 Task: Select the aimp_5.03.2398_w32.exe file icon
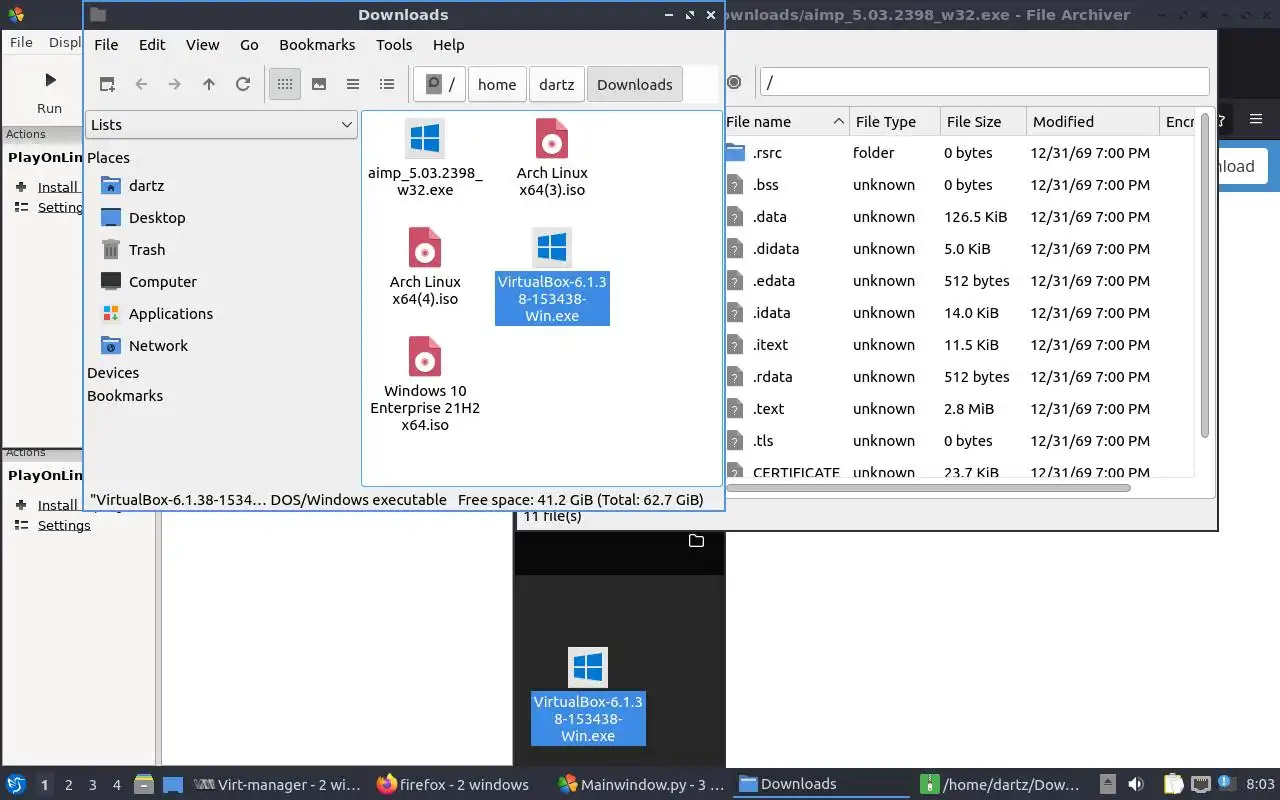point(425,139)
